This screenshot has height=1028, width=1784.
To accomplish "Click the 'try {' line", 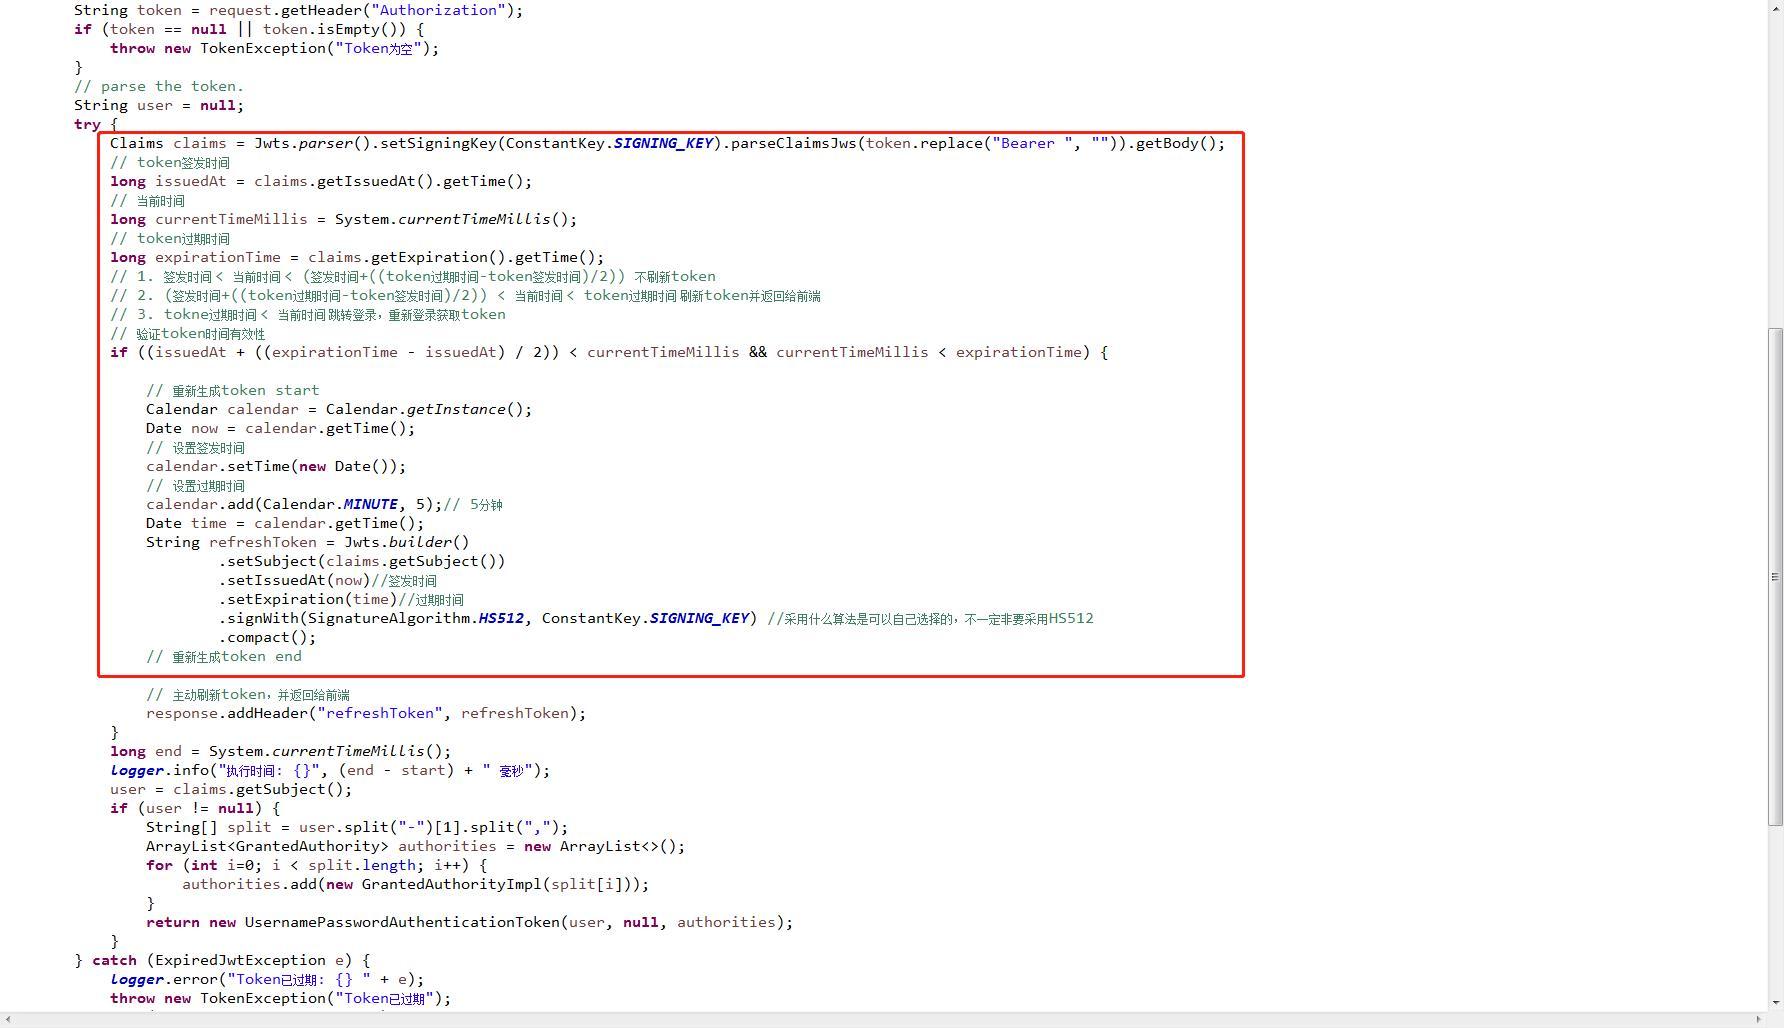I will tap(96, 124).
